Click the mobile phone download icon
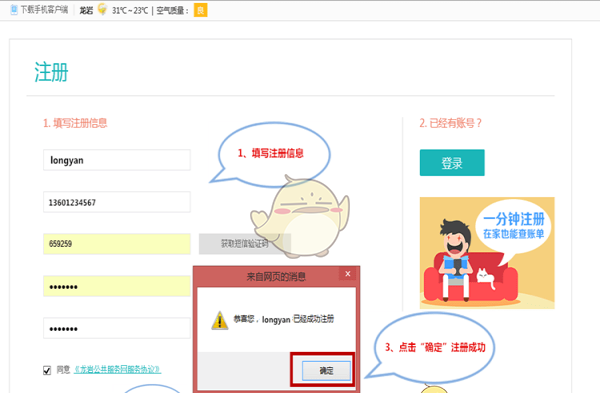 coord(14,10)
